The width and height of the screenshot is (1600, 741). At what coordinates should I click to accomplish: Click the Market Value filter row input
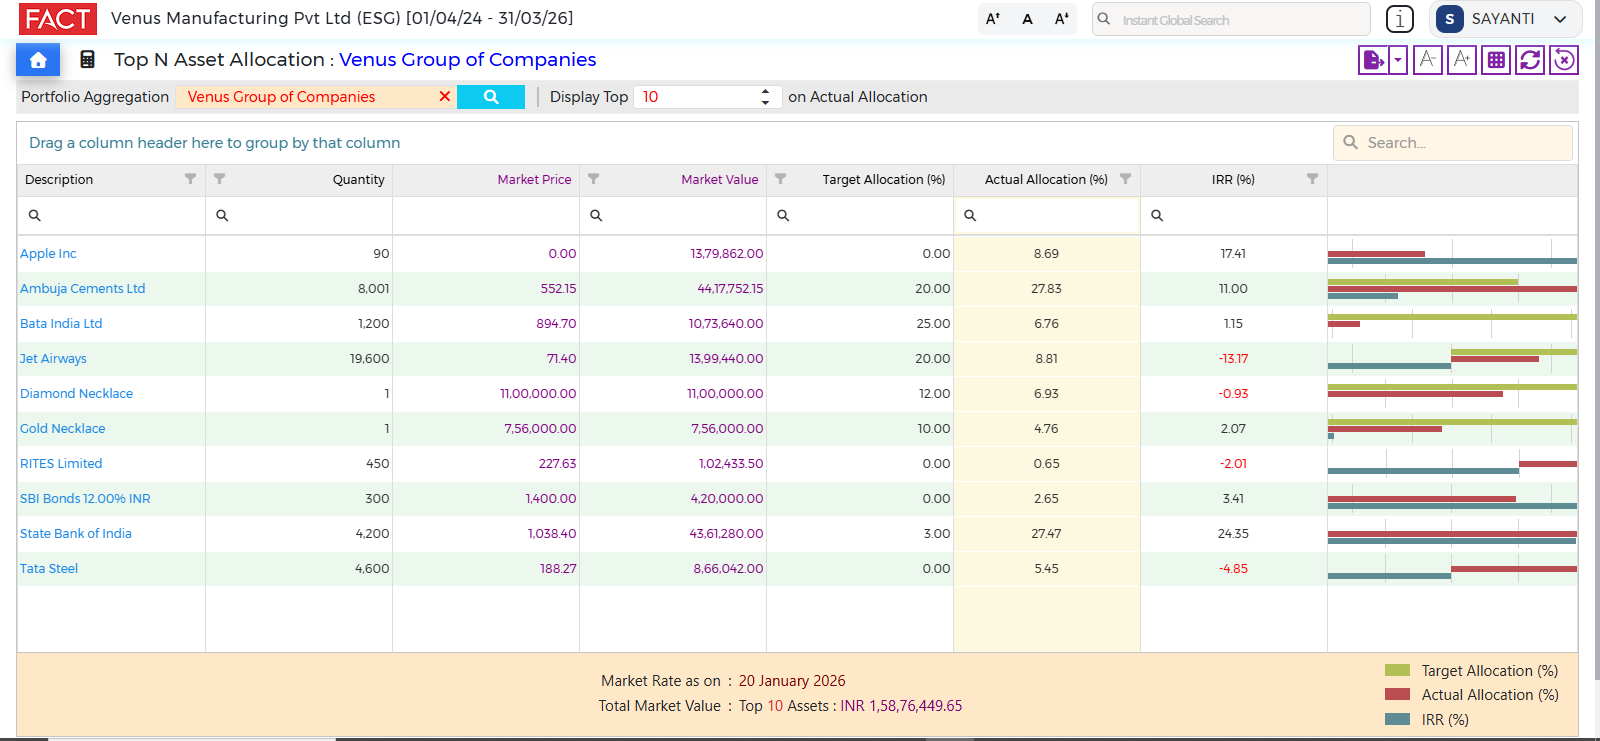(x=673, y=216)
